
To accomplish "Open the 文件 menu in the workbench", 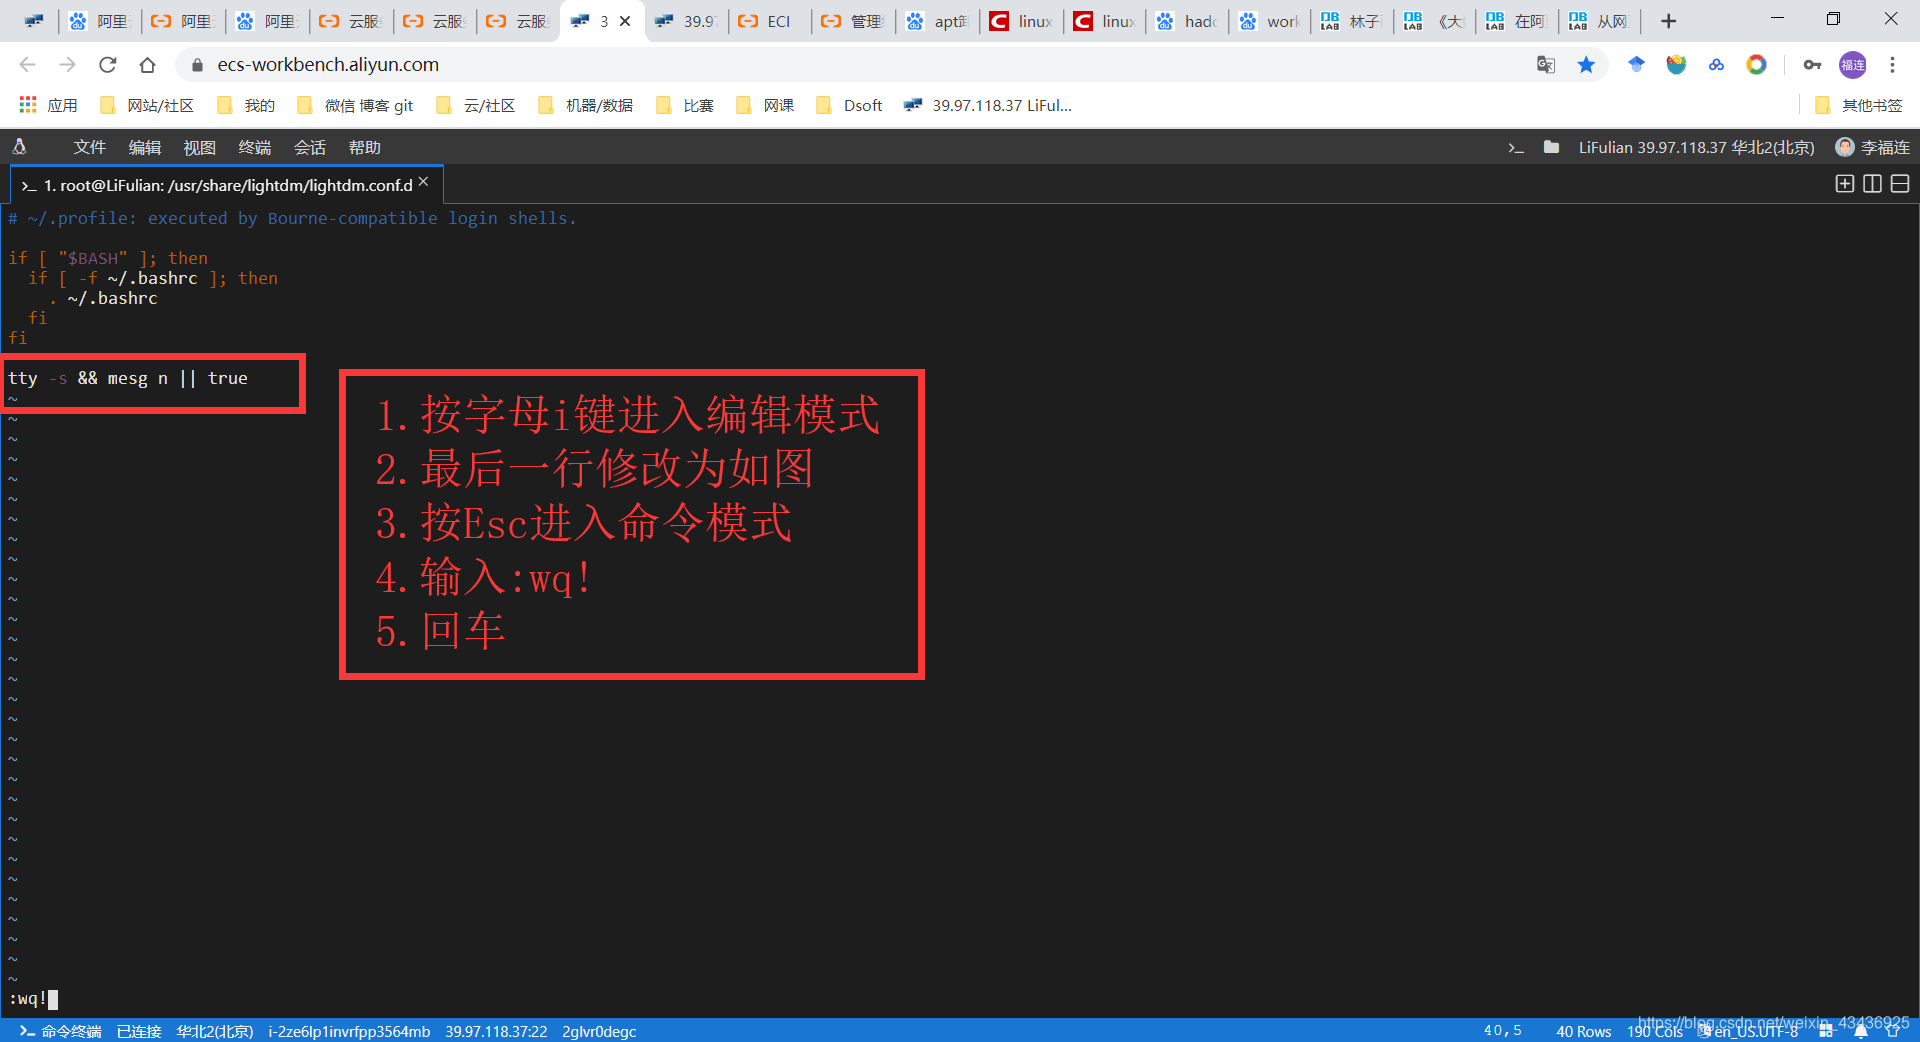I will (89, 147).
